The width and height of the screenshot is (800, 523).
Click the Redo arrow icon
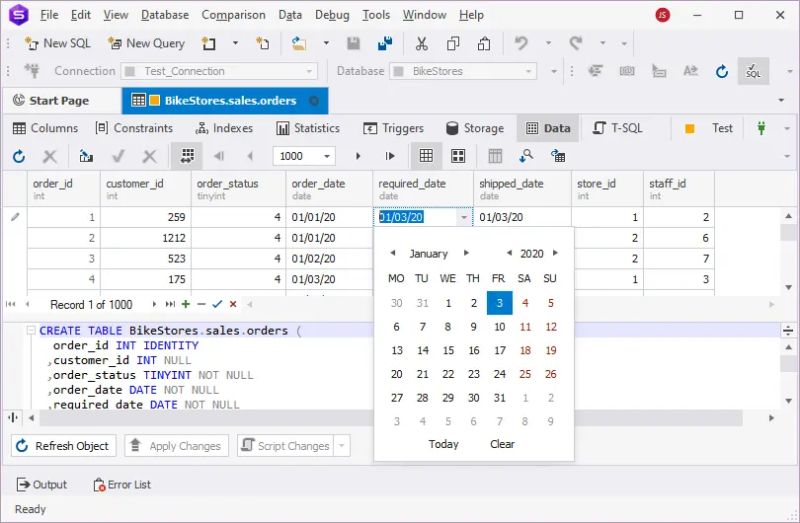[x=576, y=43]
